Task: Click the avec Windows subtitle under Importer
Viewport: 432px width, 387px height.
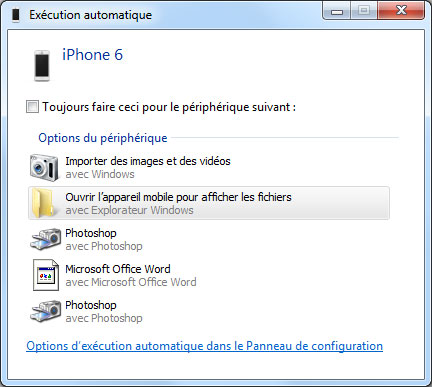Action: [x=100, y=174]
